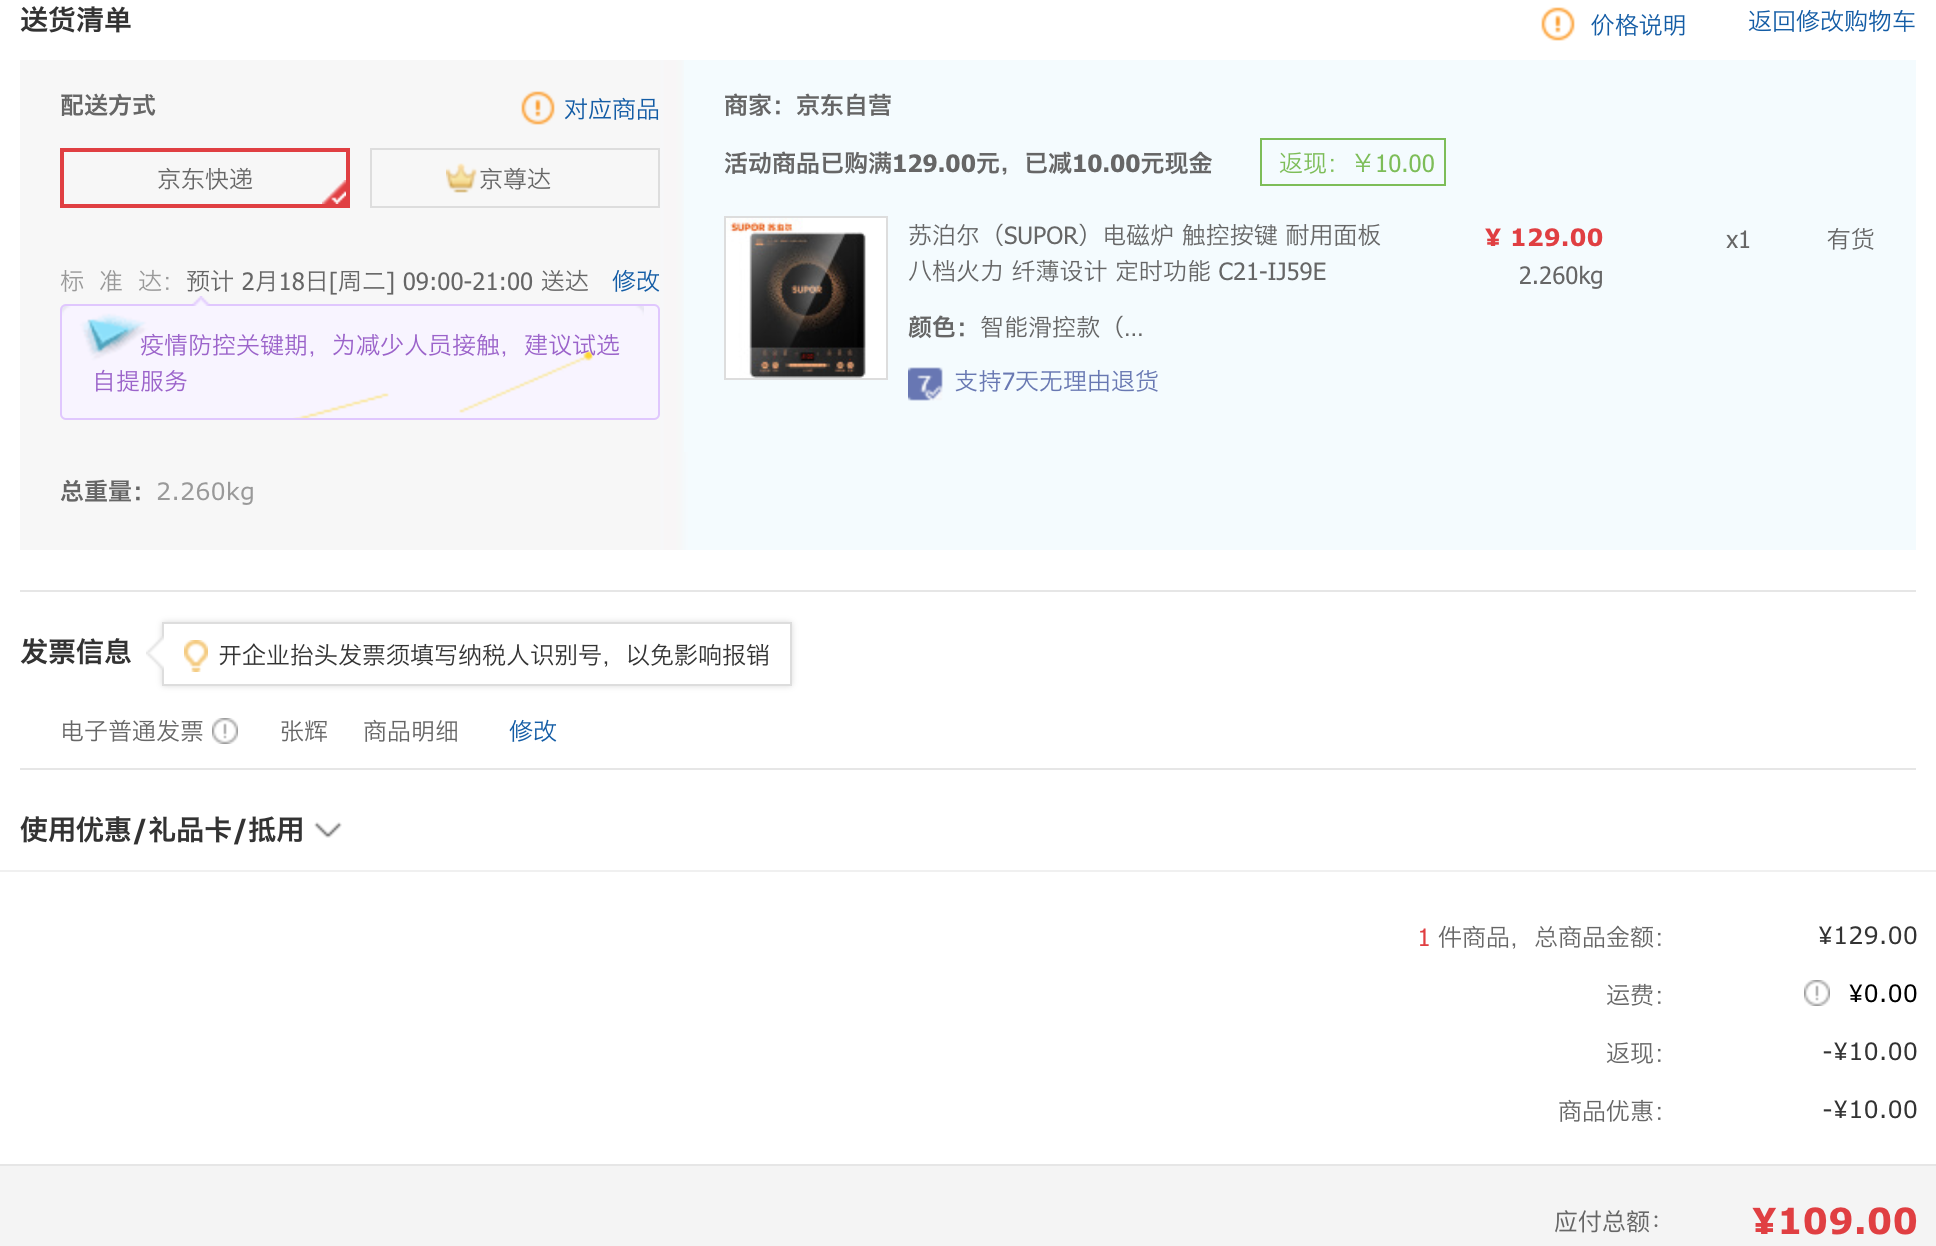Open the 苏泊尔 电磁炉 product title
1936x1246 pixels.
[x=1144, y=253]
